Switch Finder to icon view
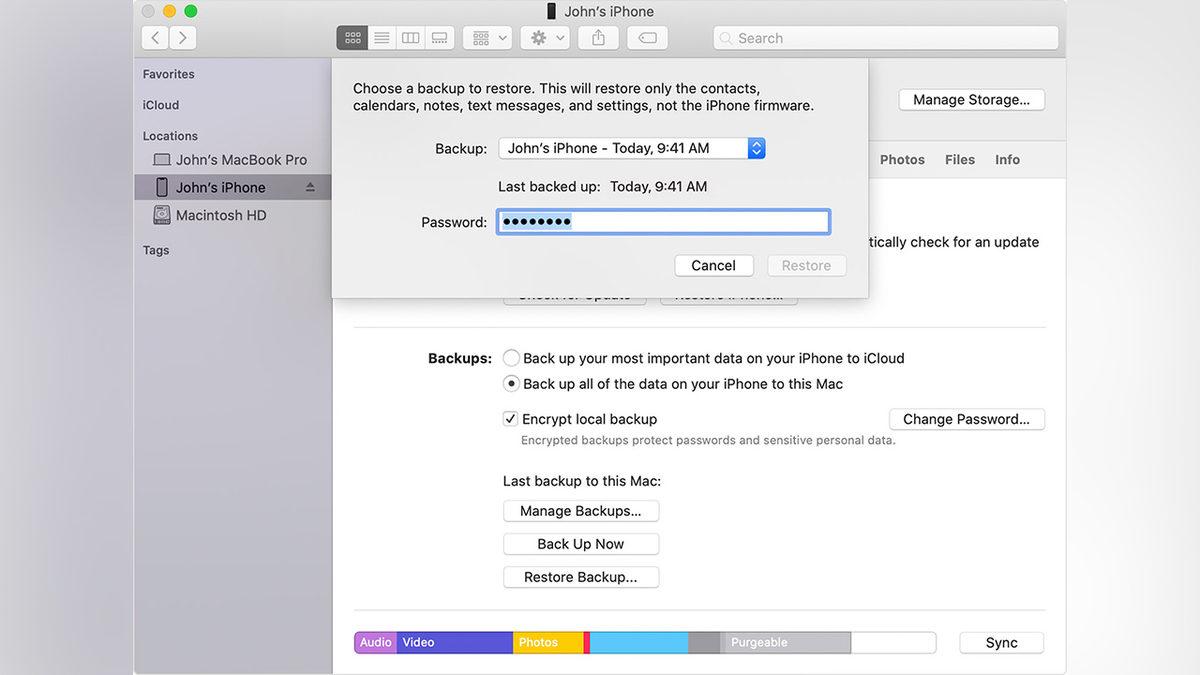The width and height of the screenshot is (1200, 675). coord(352,38)
